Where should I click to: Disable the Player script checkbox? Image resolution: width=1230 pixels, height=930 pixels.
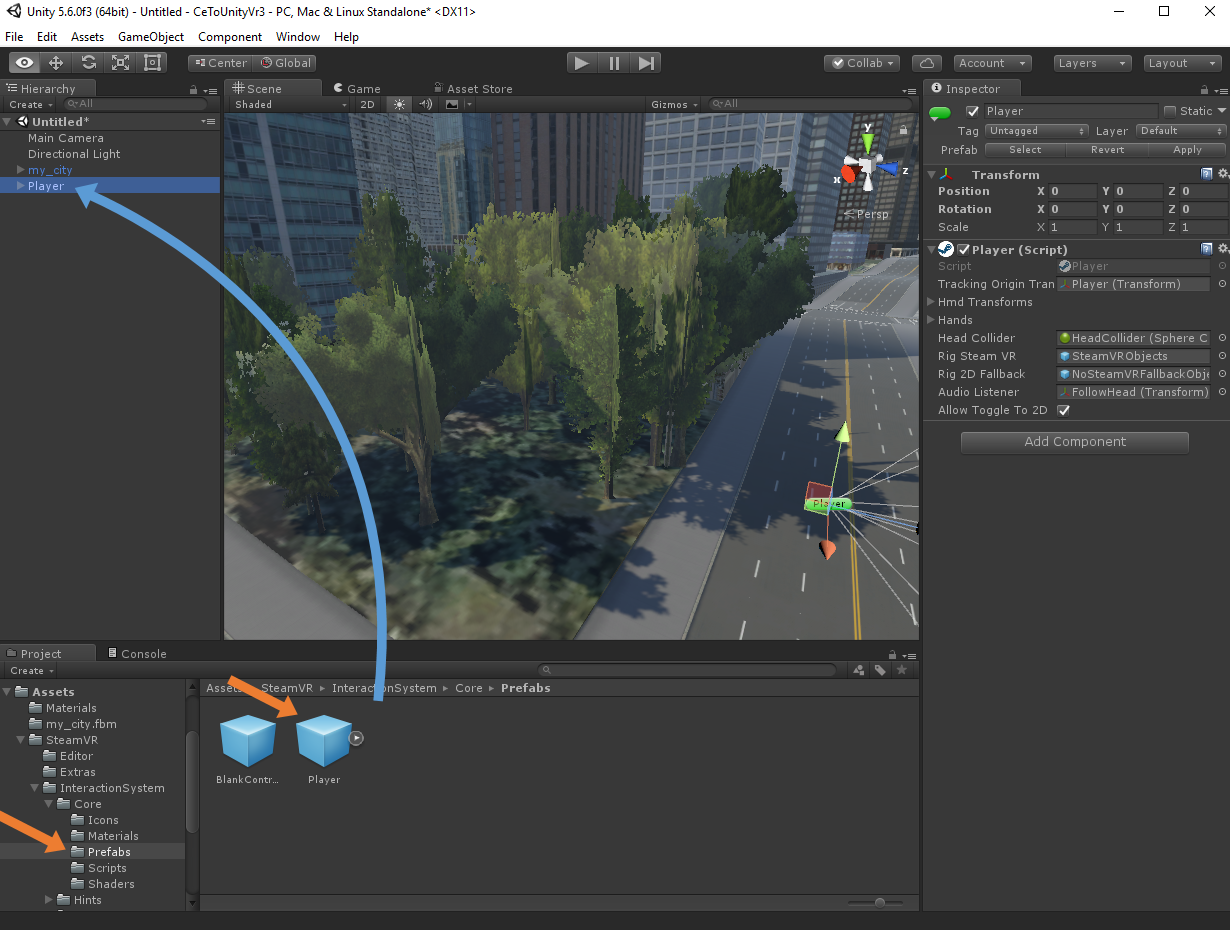(964, 249)
